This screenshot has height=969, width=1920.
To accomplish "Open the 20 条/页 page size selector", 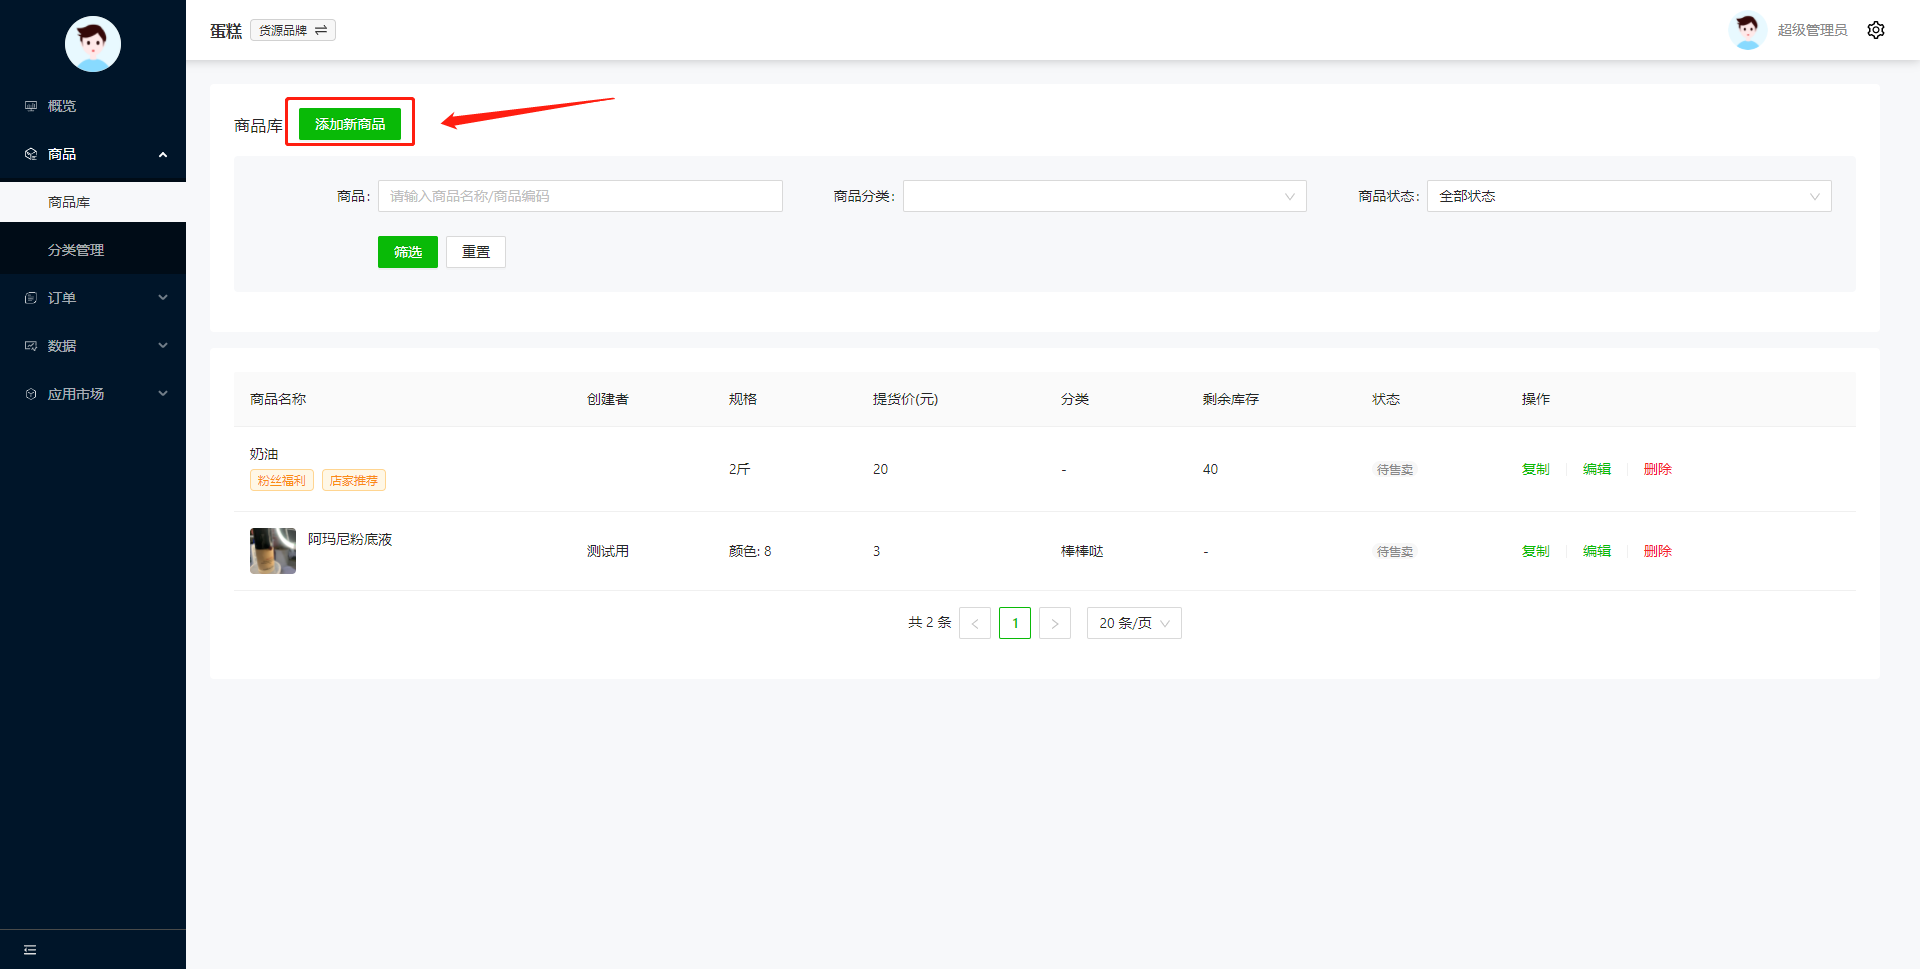I will click(x=1134, y=623).
